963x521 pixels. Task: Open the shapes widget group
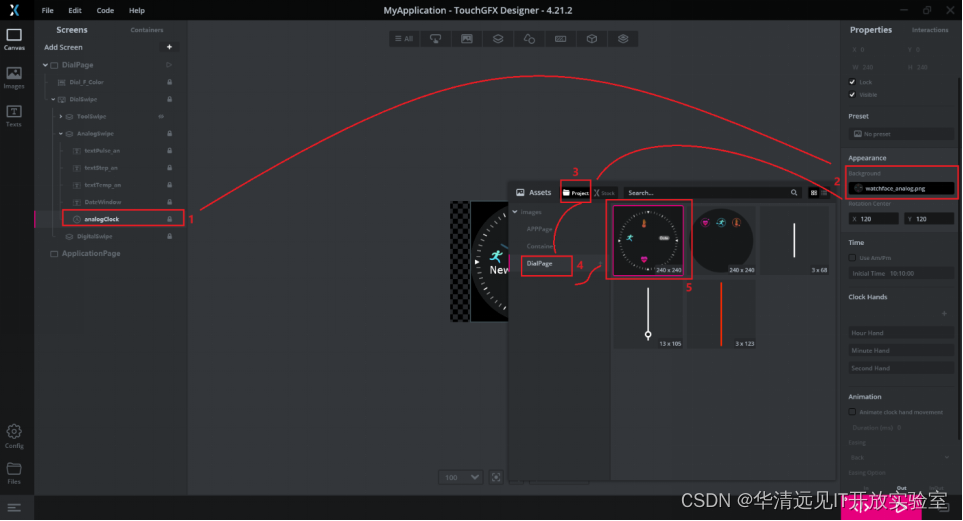click(529, 39)
